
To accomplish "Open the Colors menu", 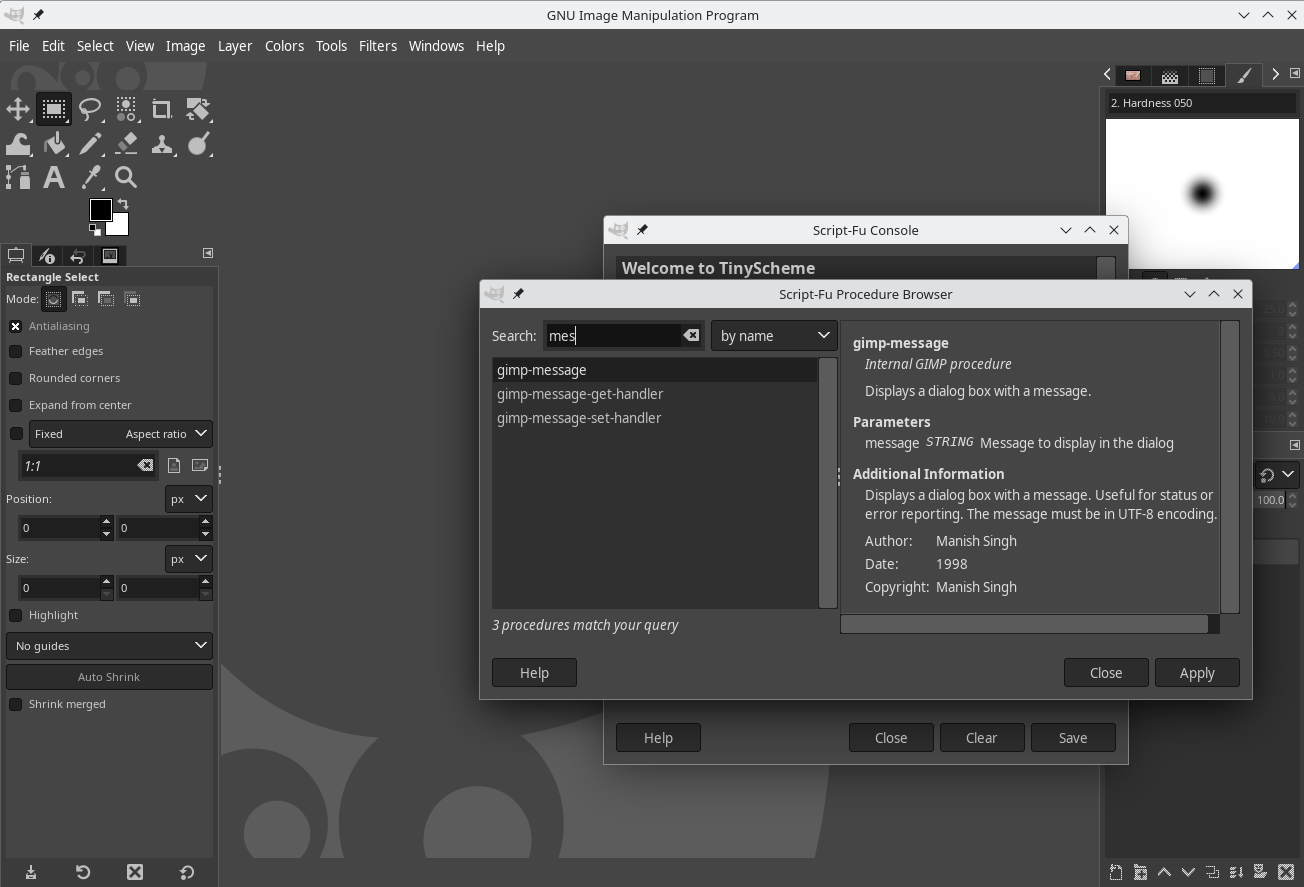I will click(284, 46).
